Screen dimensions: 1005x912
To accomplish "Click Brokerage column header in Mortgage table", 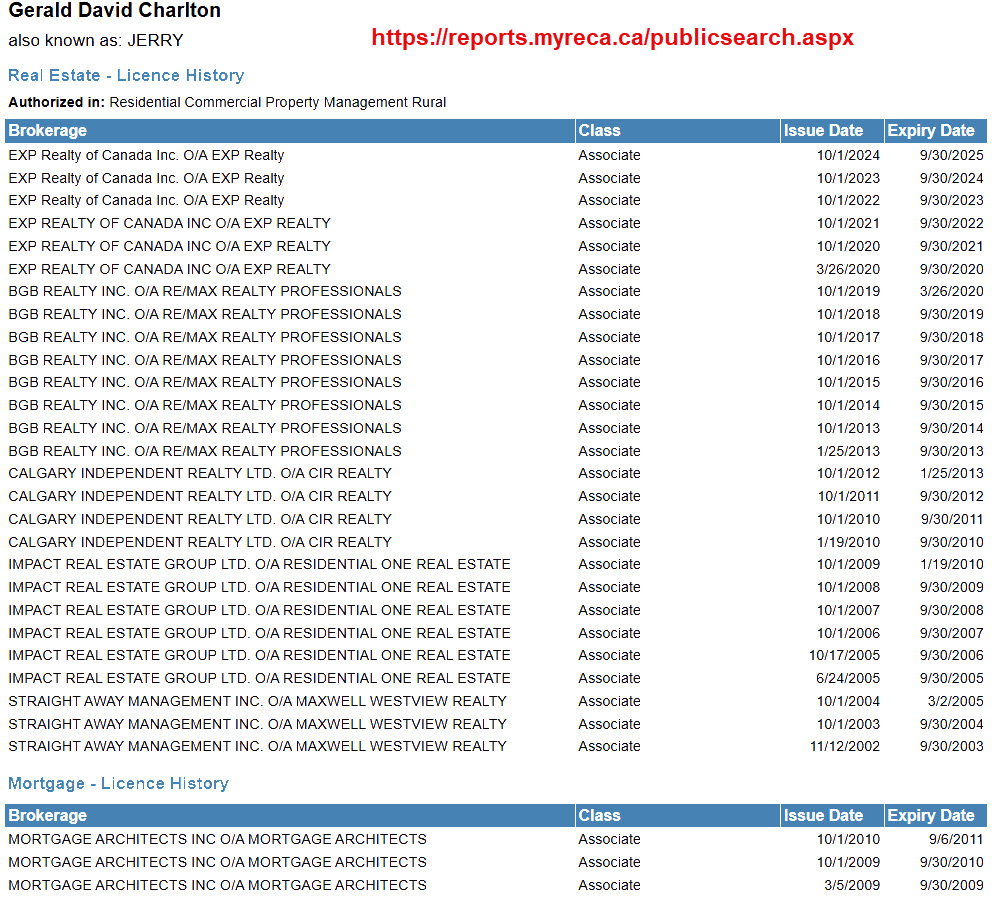I will tap(290, 816).
